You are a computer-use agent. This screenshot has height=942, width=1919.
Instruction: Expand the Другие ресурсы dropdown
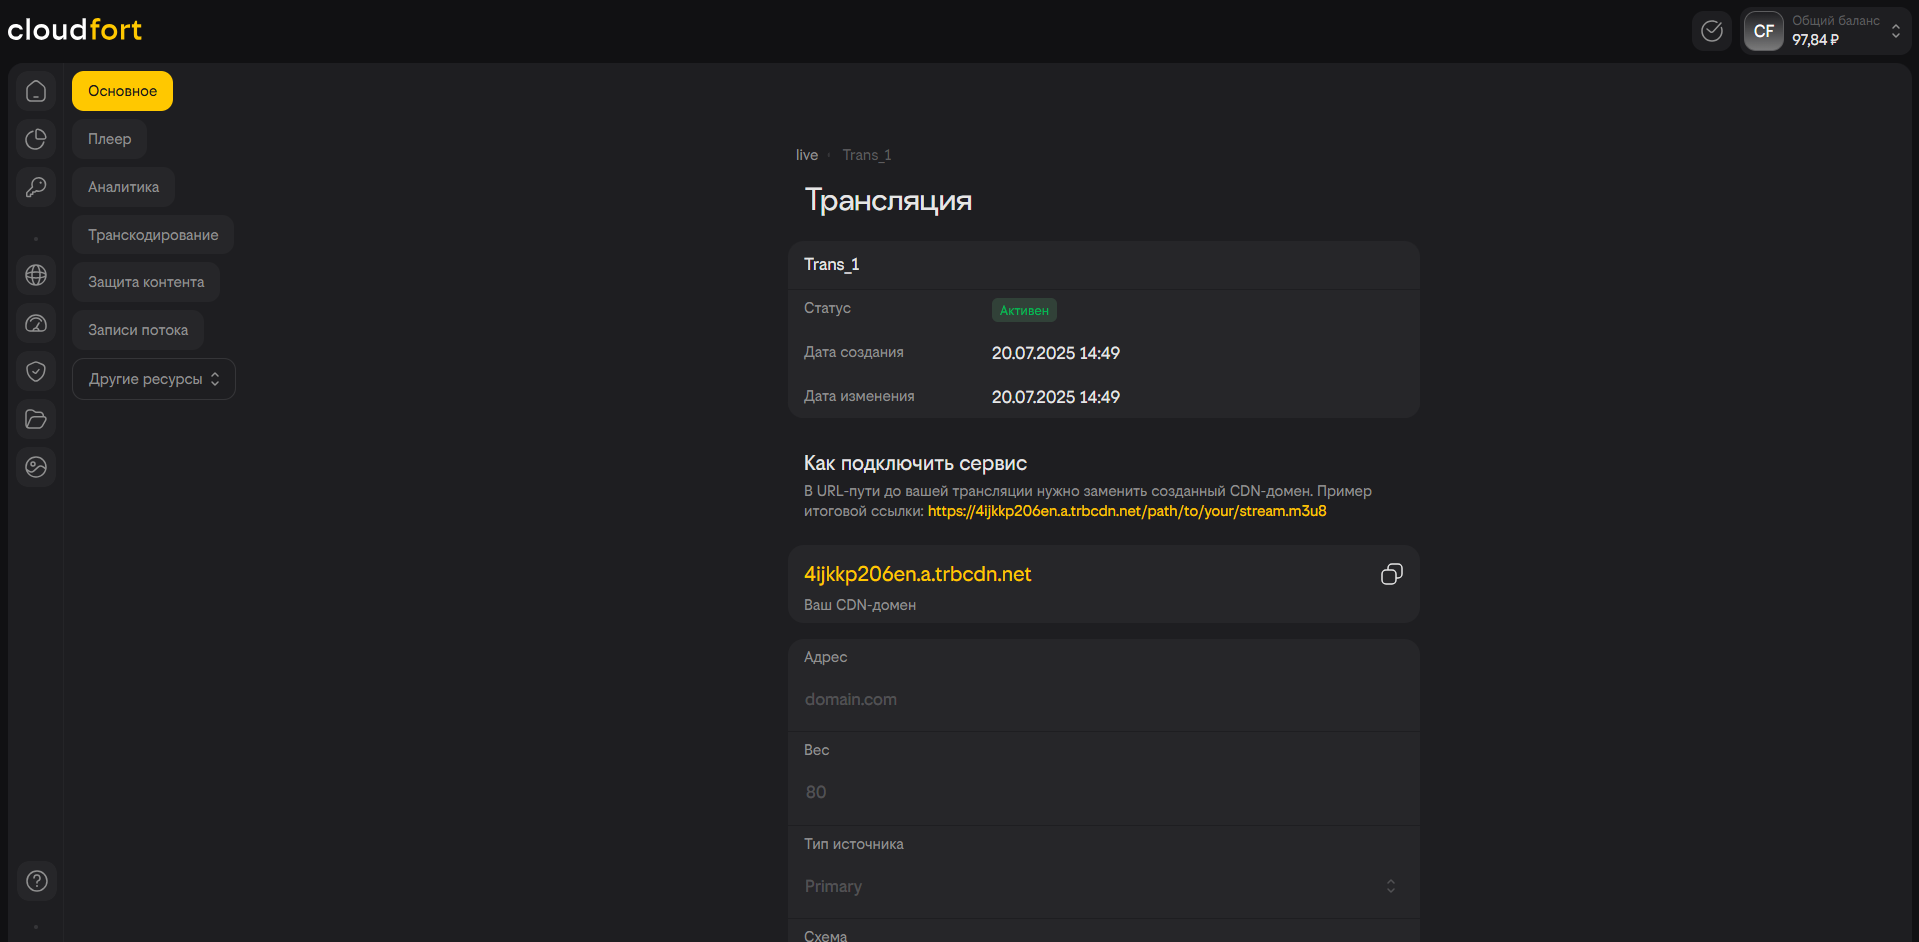154,379
